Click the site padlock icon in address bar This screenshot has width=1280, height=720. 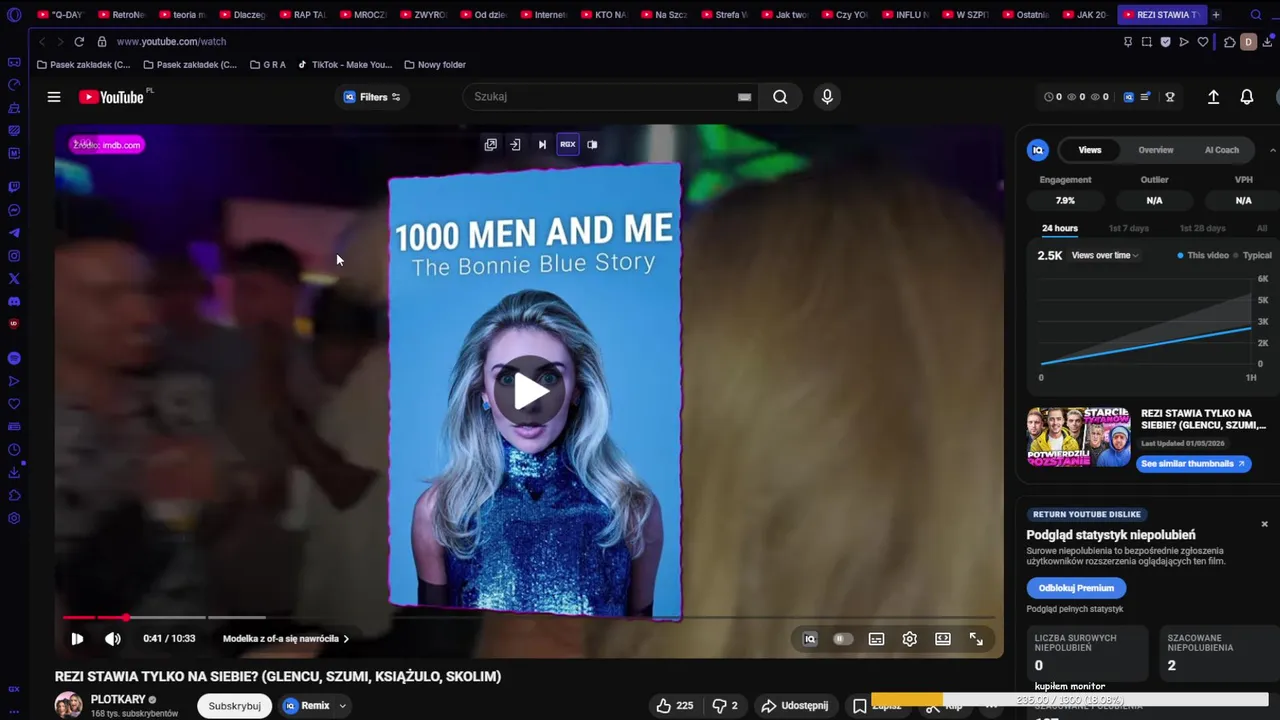[x=102, y=42]
